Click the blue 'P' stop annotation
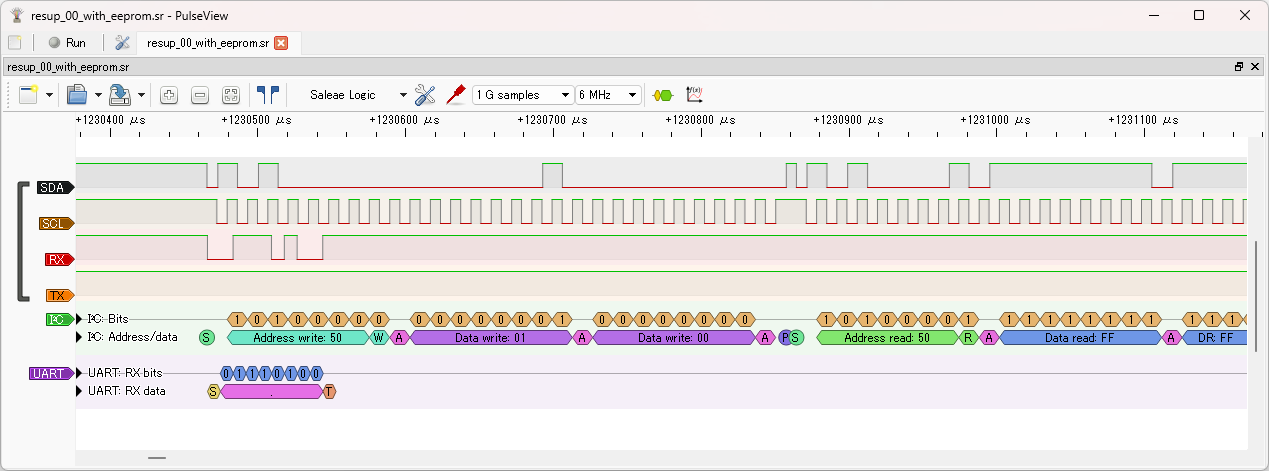1269x471 pixels. coord(785,337)
